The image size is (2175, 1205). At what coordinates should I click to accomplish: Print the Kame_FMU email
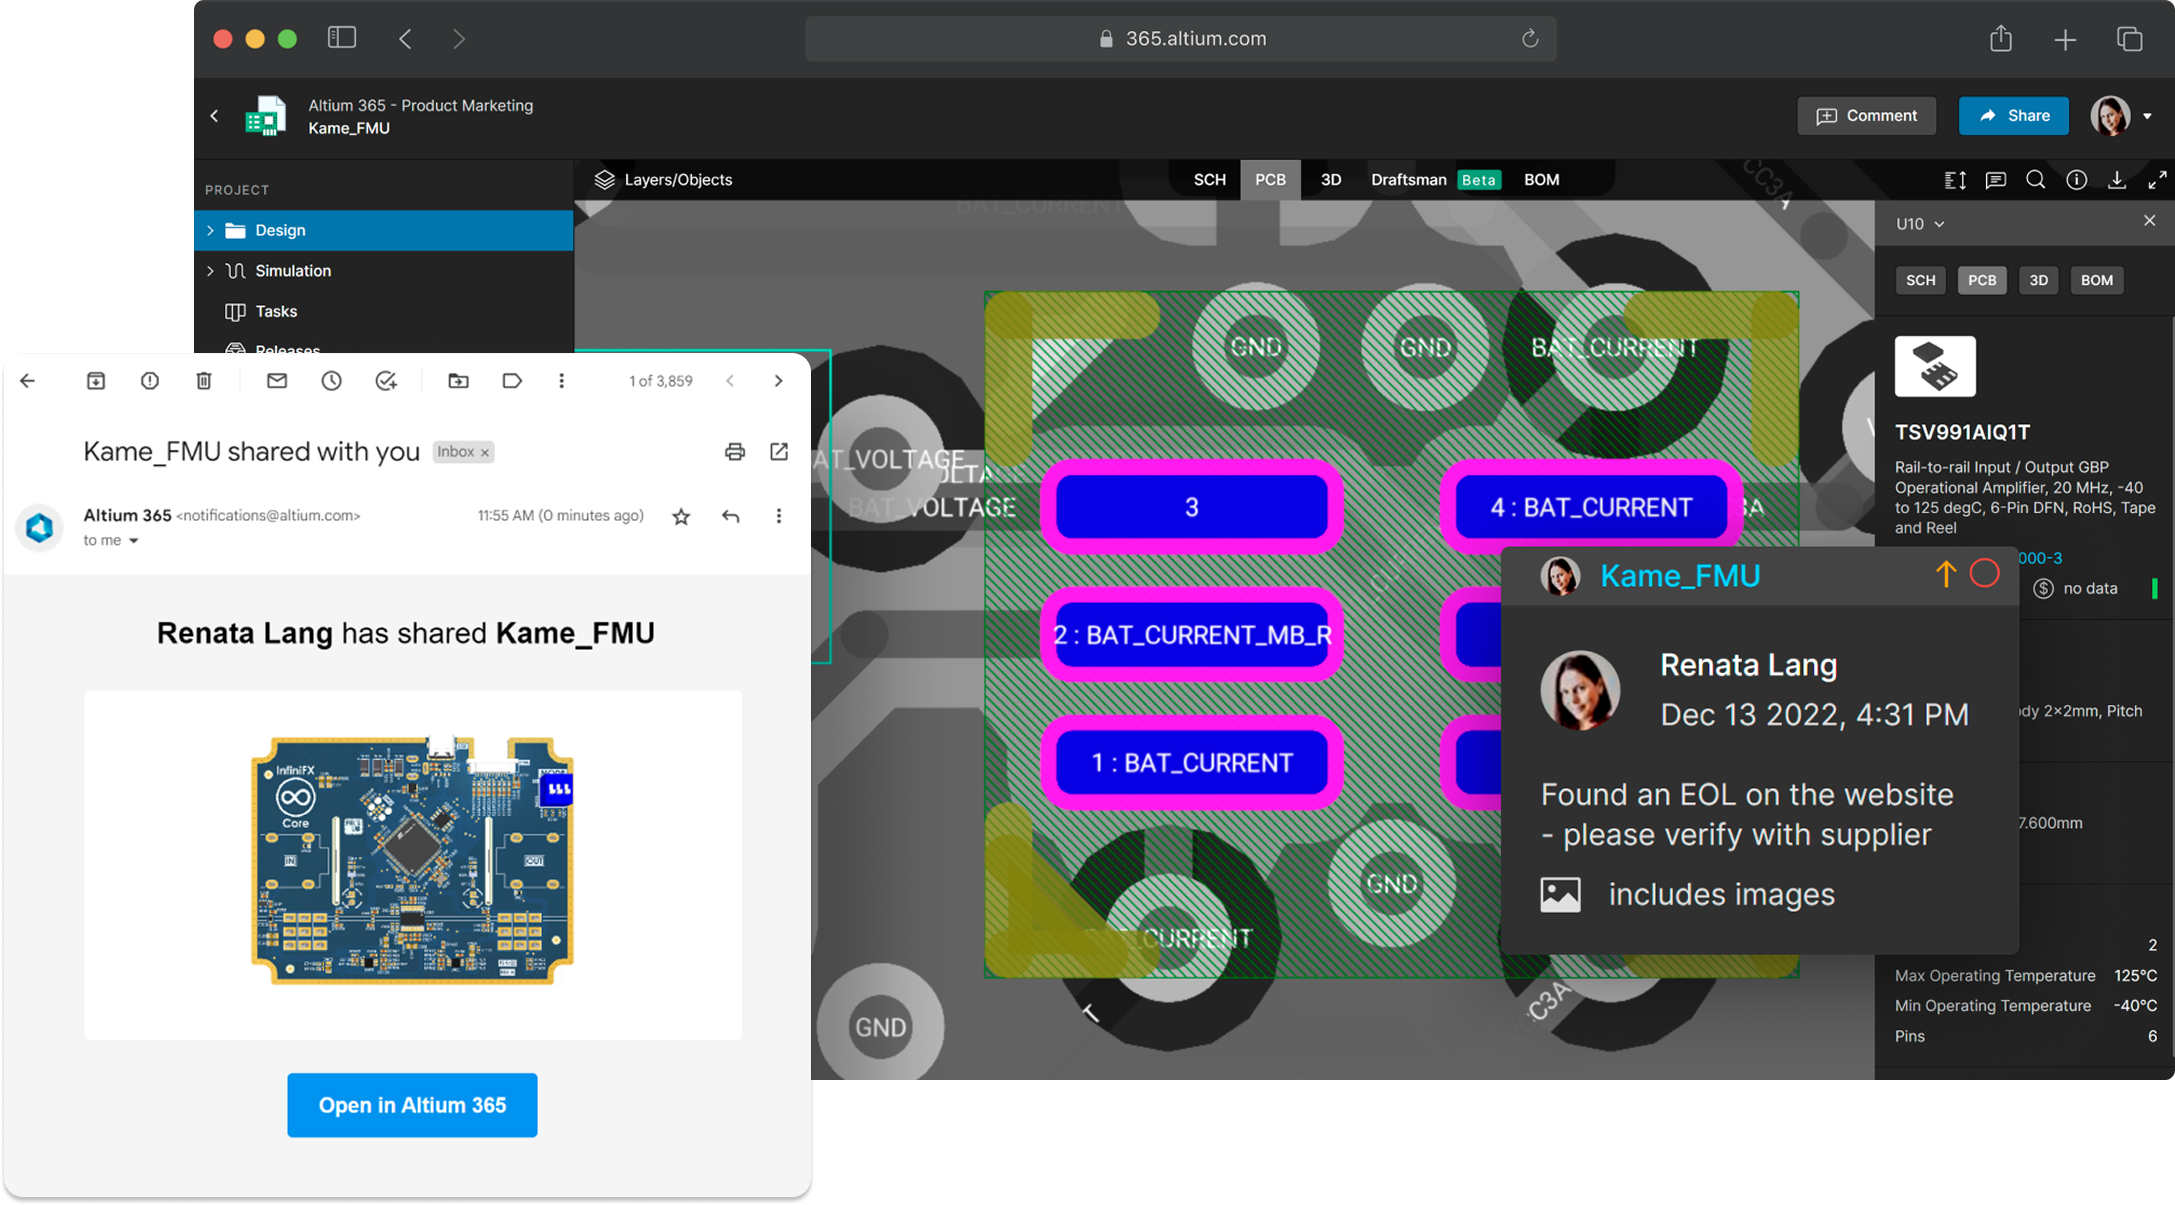[x=735, y=452]
